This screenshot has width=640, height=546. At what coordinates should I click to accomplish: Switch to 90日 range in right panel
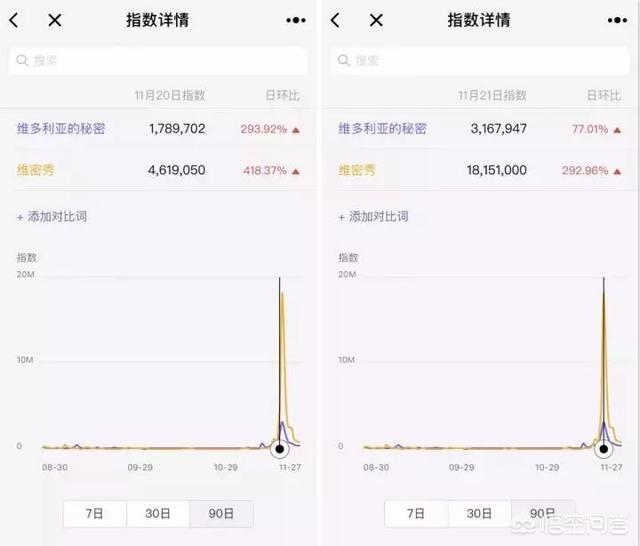point(542,513)
